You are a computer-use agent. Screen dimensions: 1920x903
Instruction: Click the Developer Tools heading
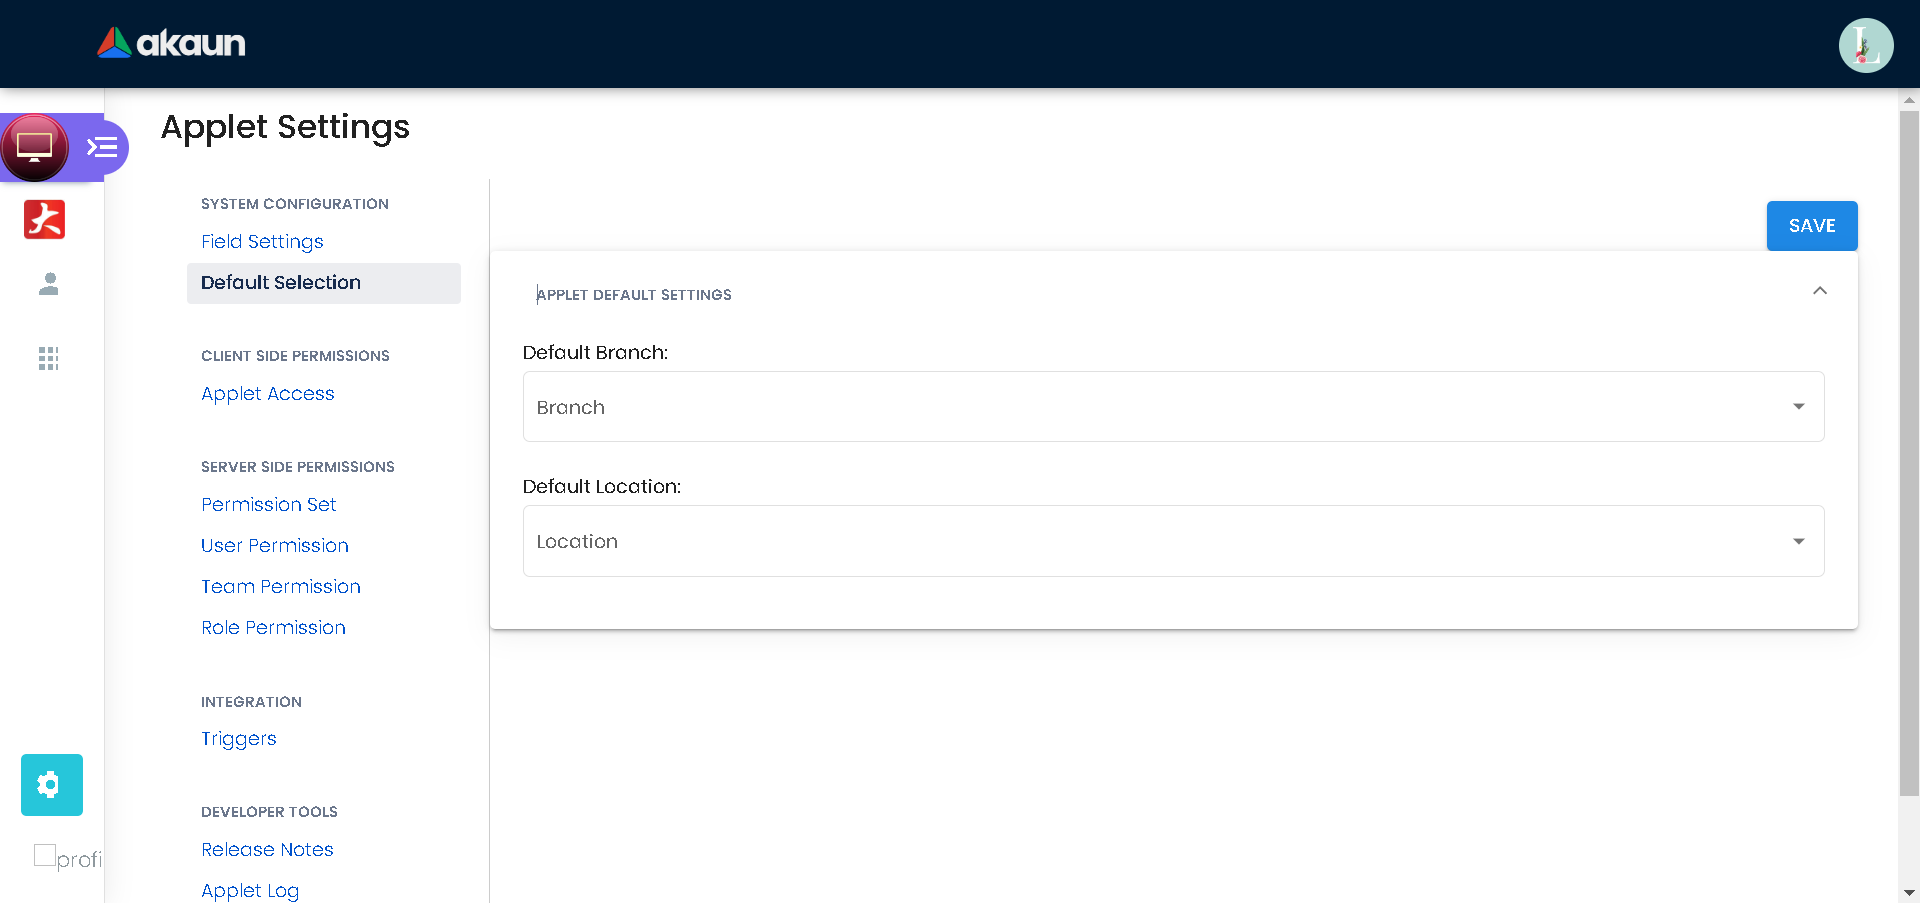pos(269,812)
